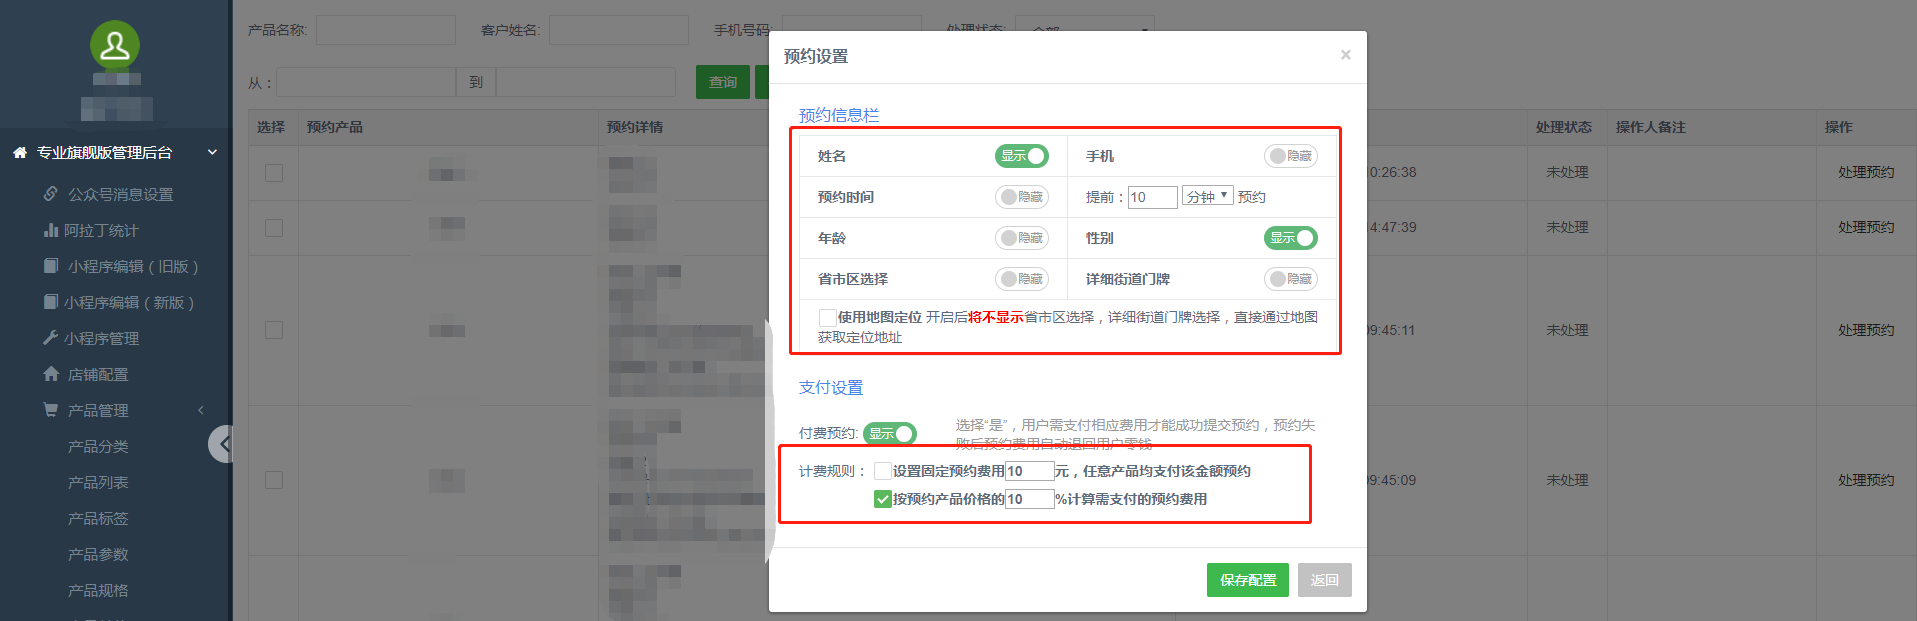The width and height of the screenshot is (1917, 621).
Task: Click the bar chart icon for 阿拉丁统计
Action: click(x=51, y=230)
